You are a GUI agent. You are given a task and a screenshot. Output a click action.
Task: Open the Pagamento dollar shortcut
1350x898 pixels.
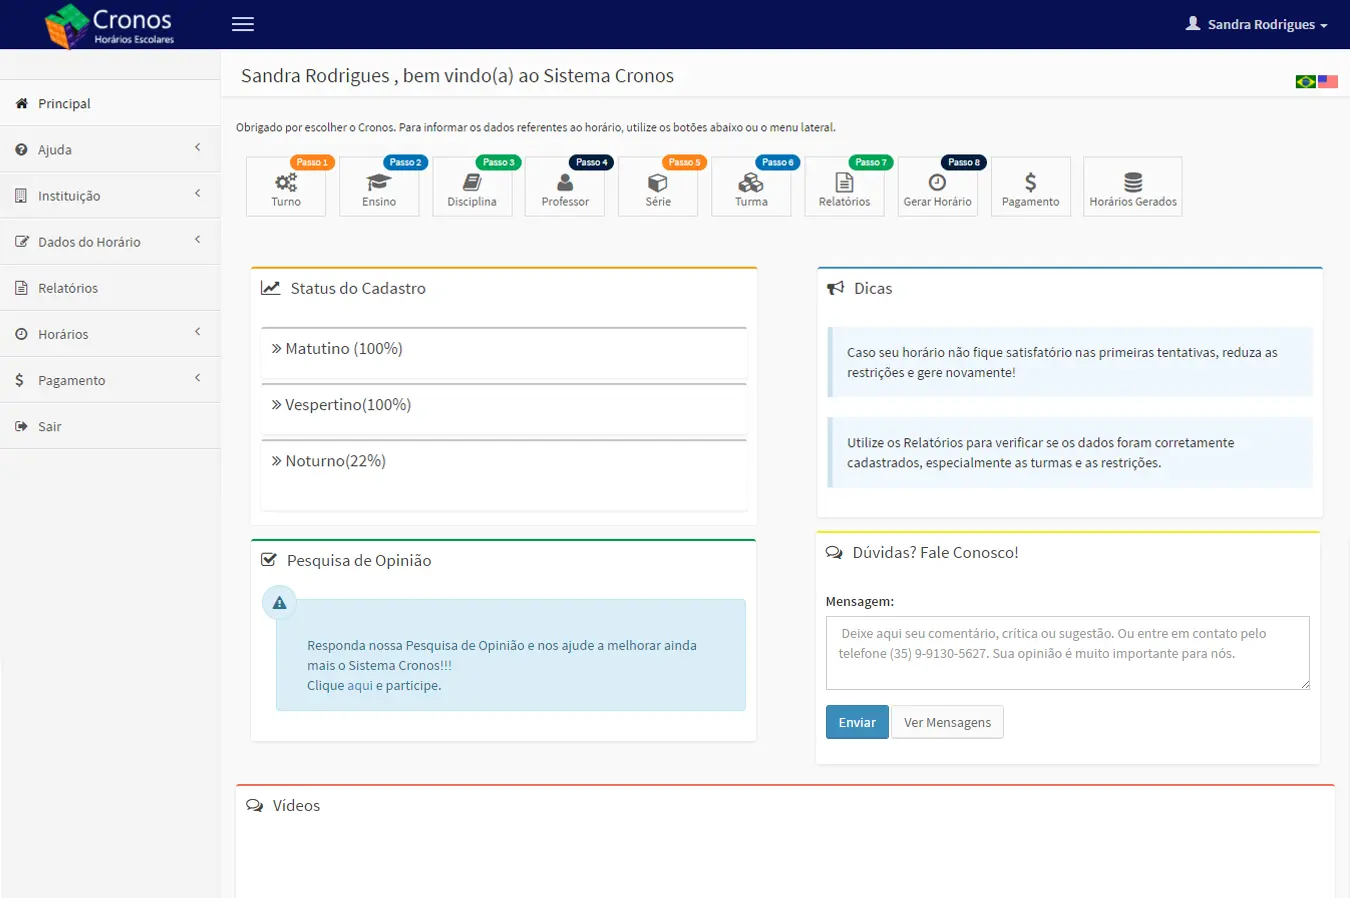click(x=1030, y=186)
